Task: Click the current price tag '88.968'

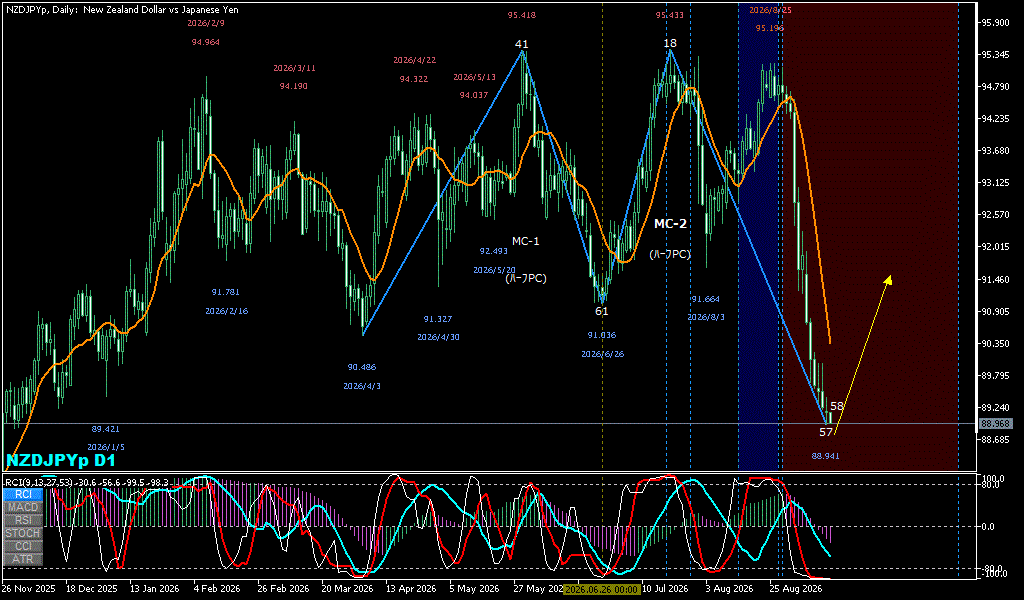Action: click(995, 424)
